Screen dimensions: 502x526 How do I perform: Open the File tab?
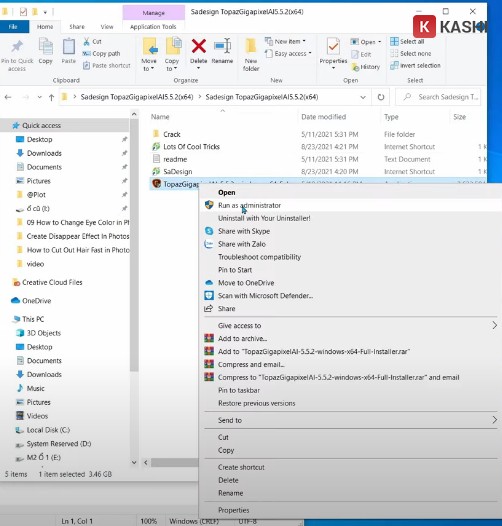coord(14,27)
